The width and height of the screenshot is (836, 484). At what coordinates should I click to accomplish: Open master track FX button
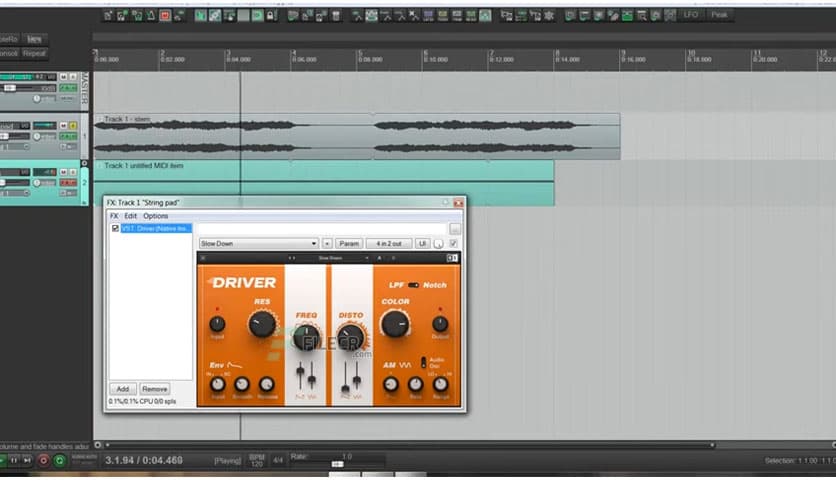coord(68,88)
